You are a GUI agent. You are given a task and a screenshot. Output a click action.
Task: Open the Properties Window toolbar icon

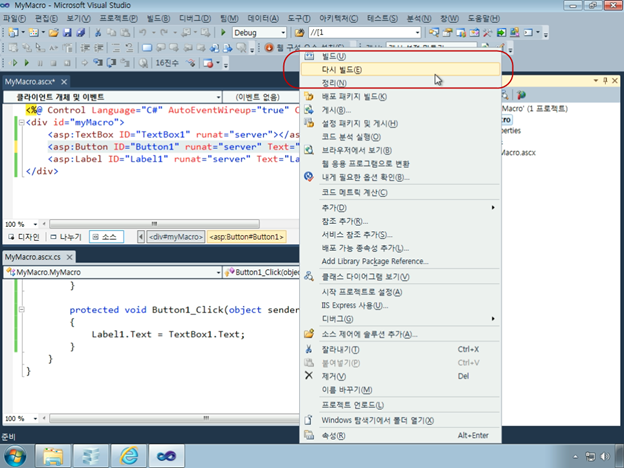coord(447,32)
